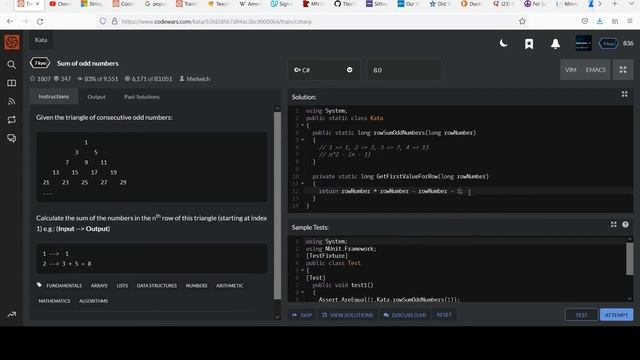
Task: Switch to the GitHub browser tab
Action: pos(345,4)
